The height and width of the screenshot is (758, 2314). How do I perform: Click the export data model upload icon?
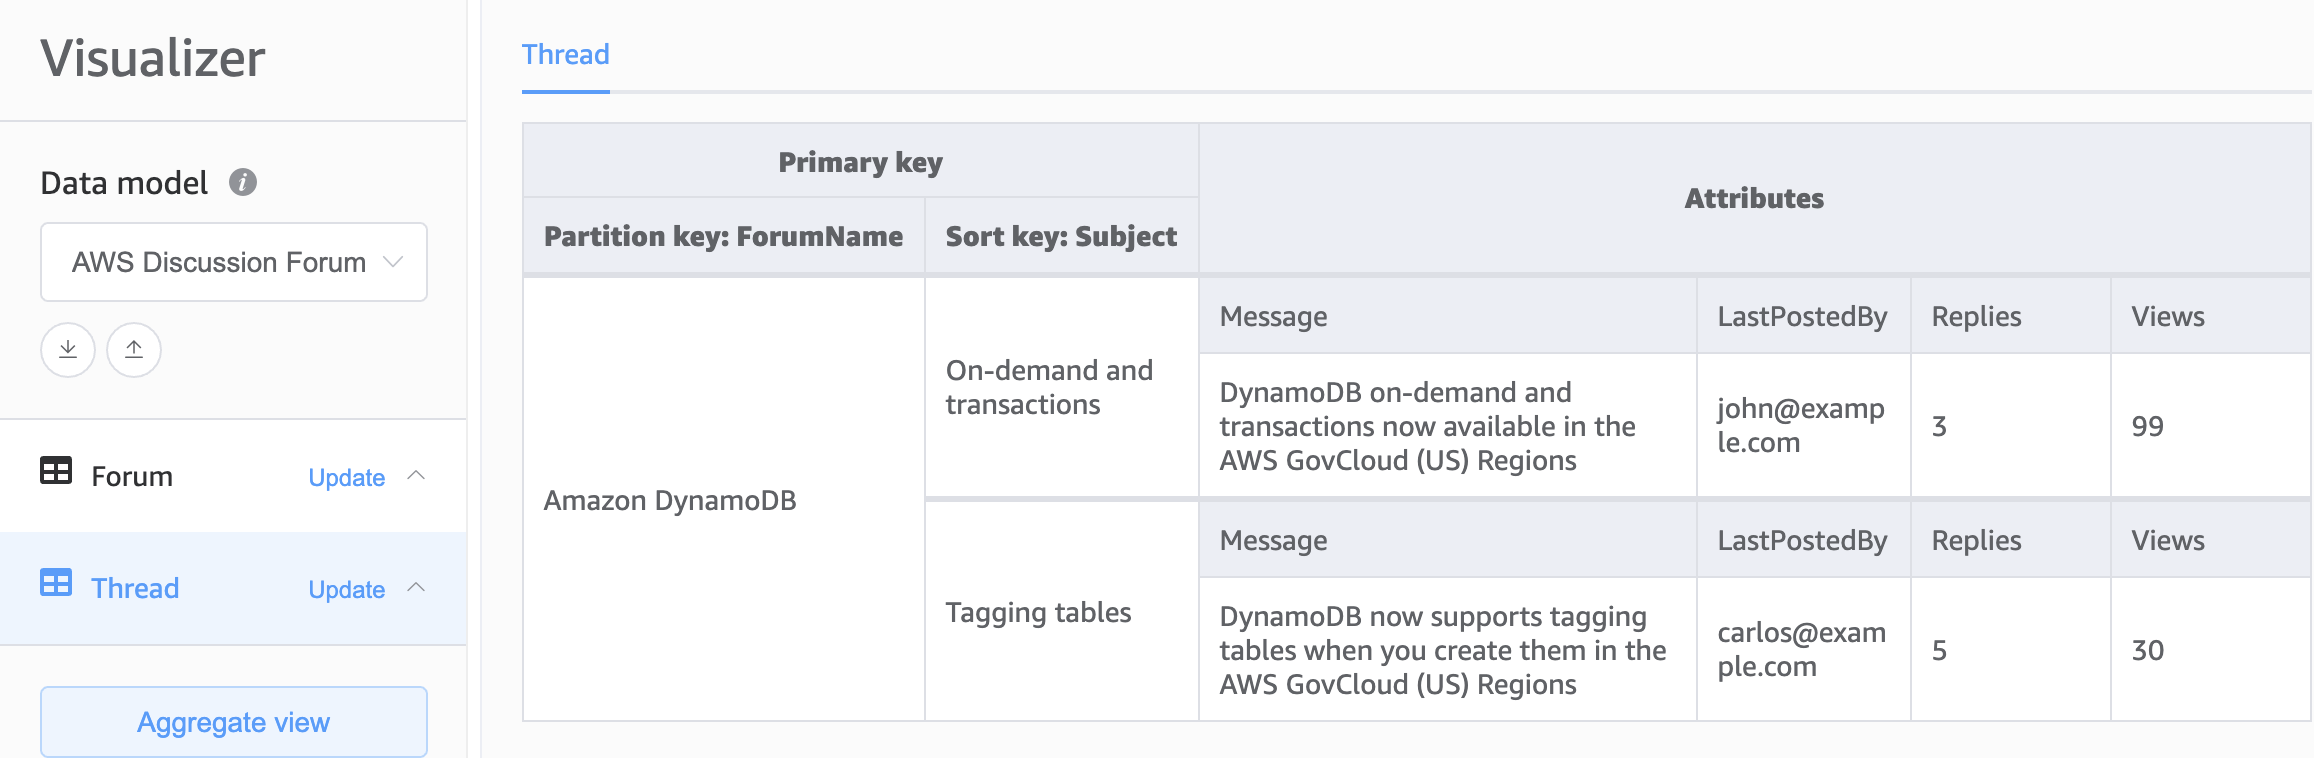(x=134, y=350)
